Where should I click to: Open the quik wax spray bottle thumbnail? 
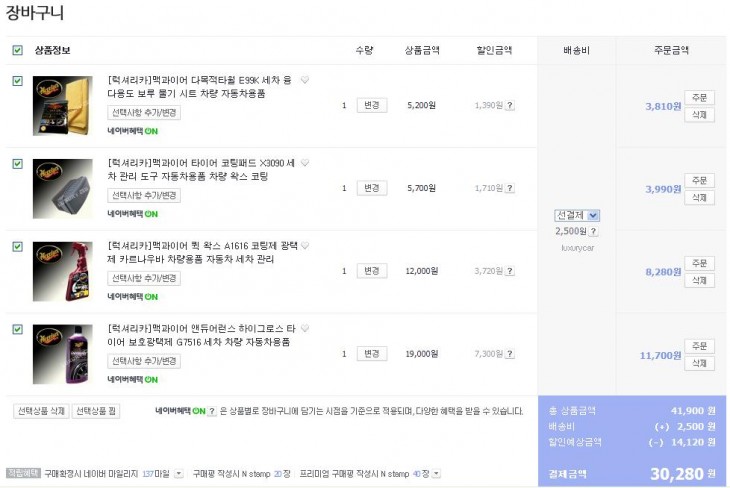coord(62,271)
